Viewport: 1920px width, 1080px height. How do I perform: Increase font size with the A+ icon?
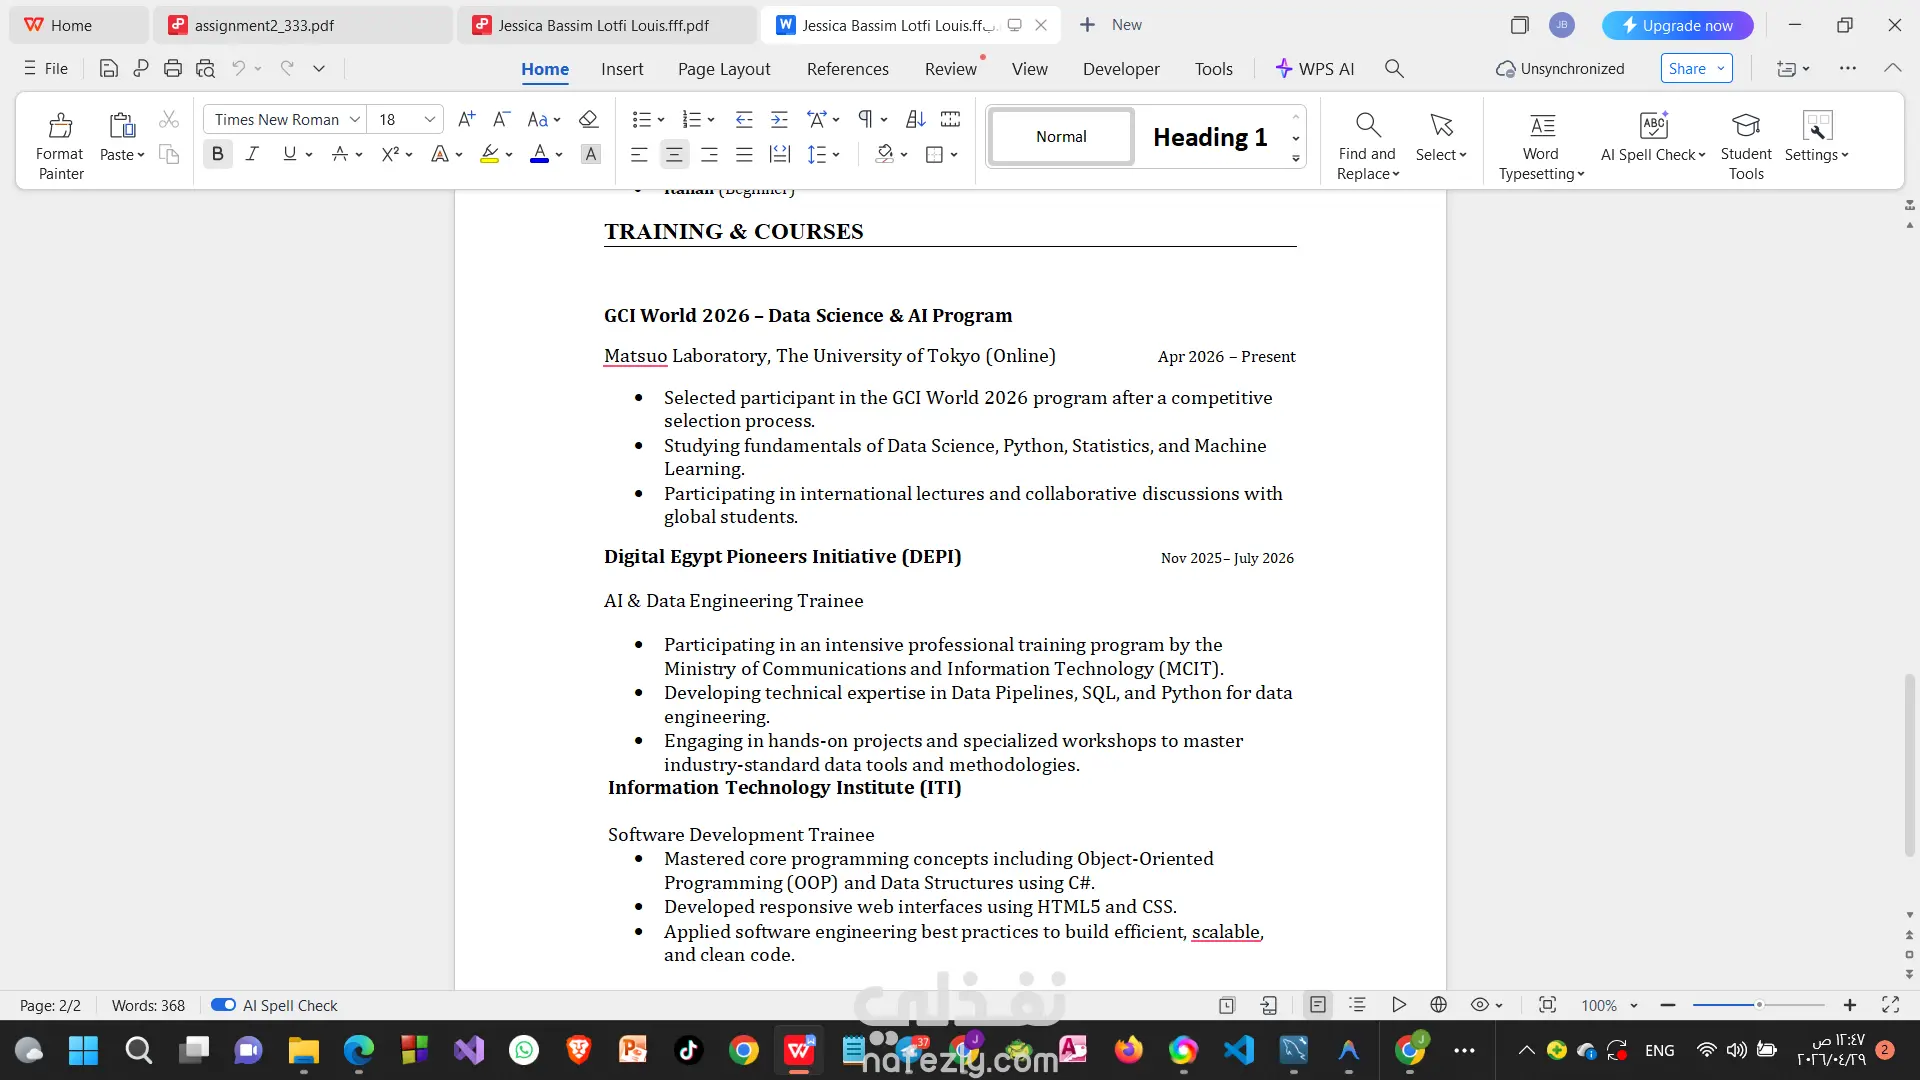click(466, 120)
